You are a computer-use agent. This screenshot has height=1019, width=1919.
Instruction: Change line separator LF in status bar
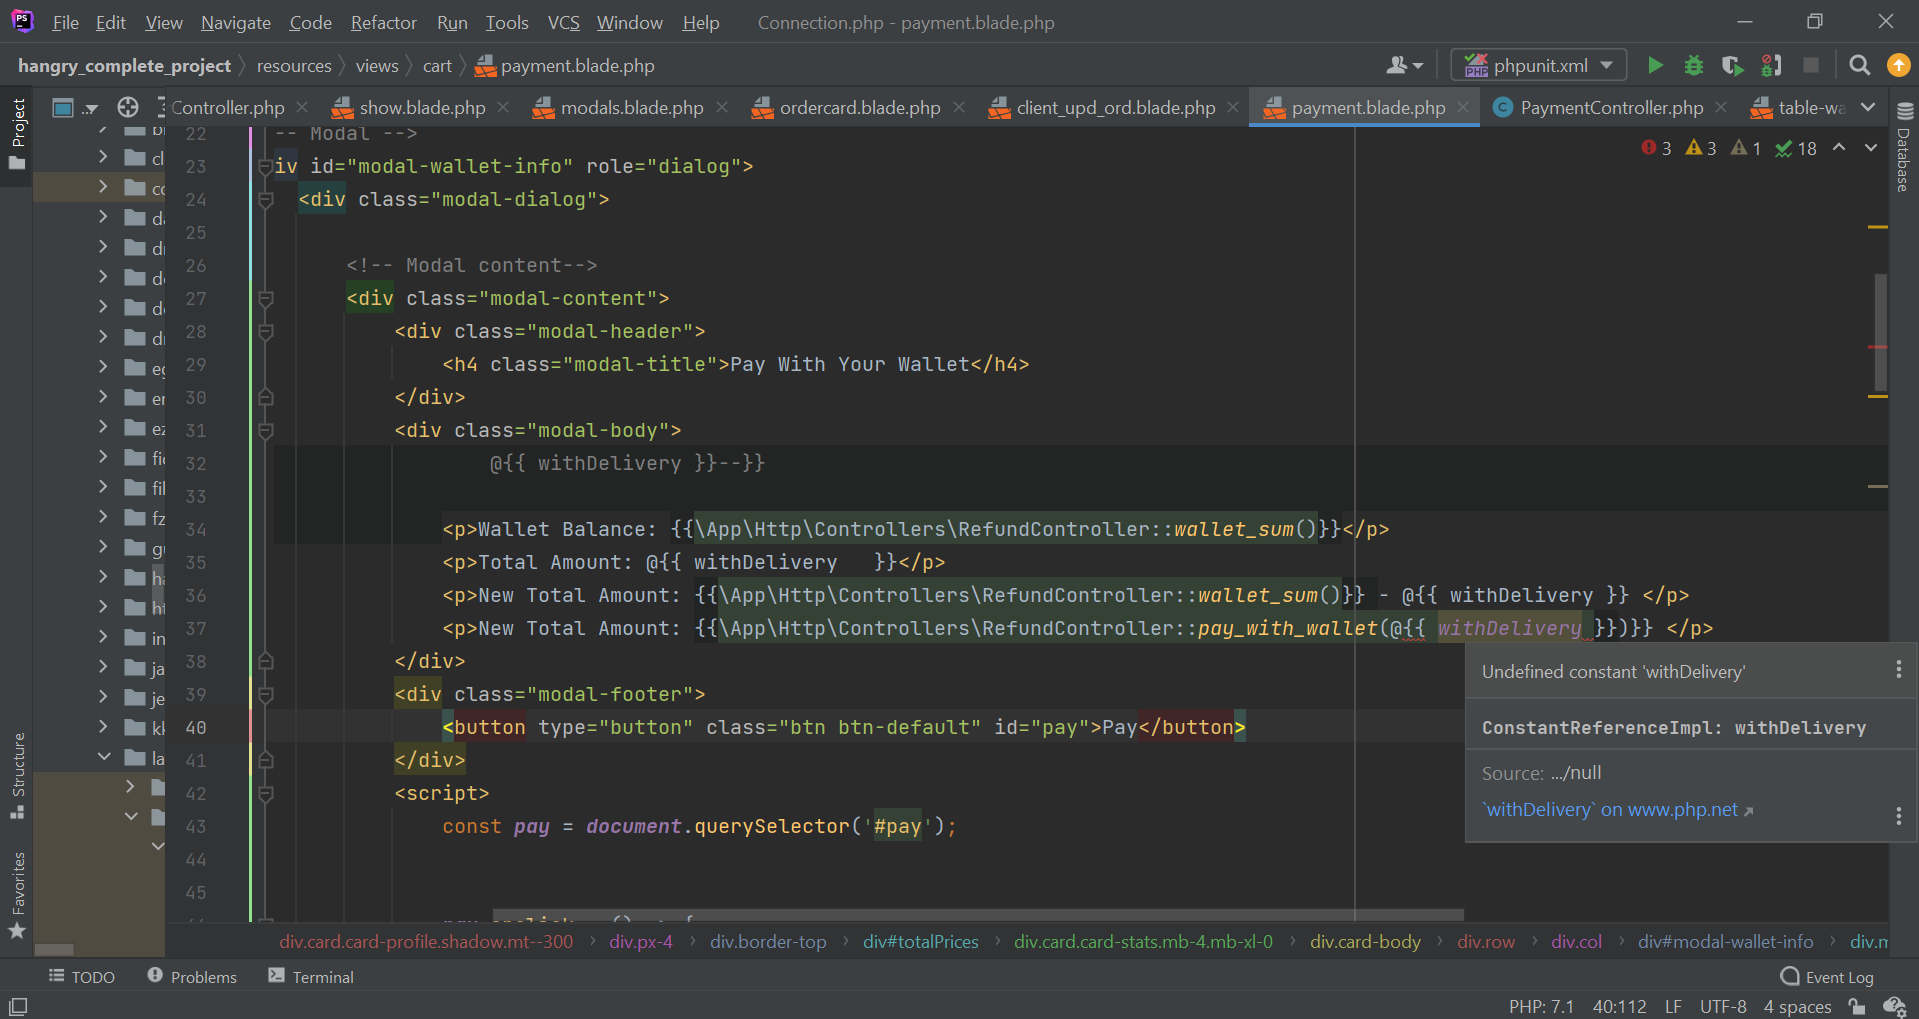[1673, 1006]
